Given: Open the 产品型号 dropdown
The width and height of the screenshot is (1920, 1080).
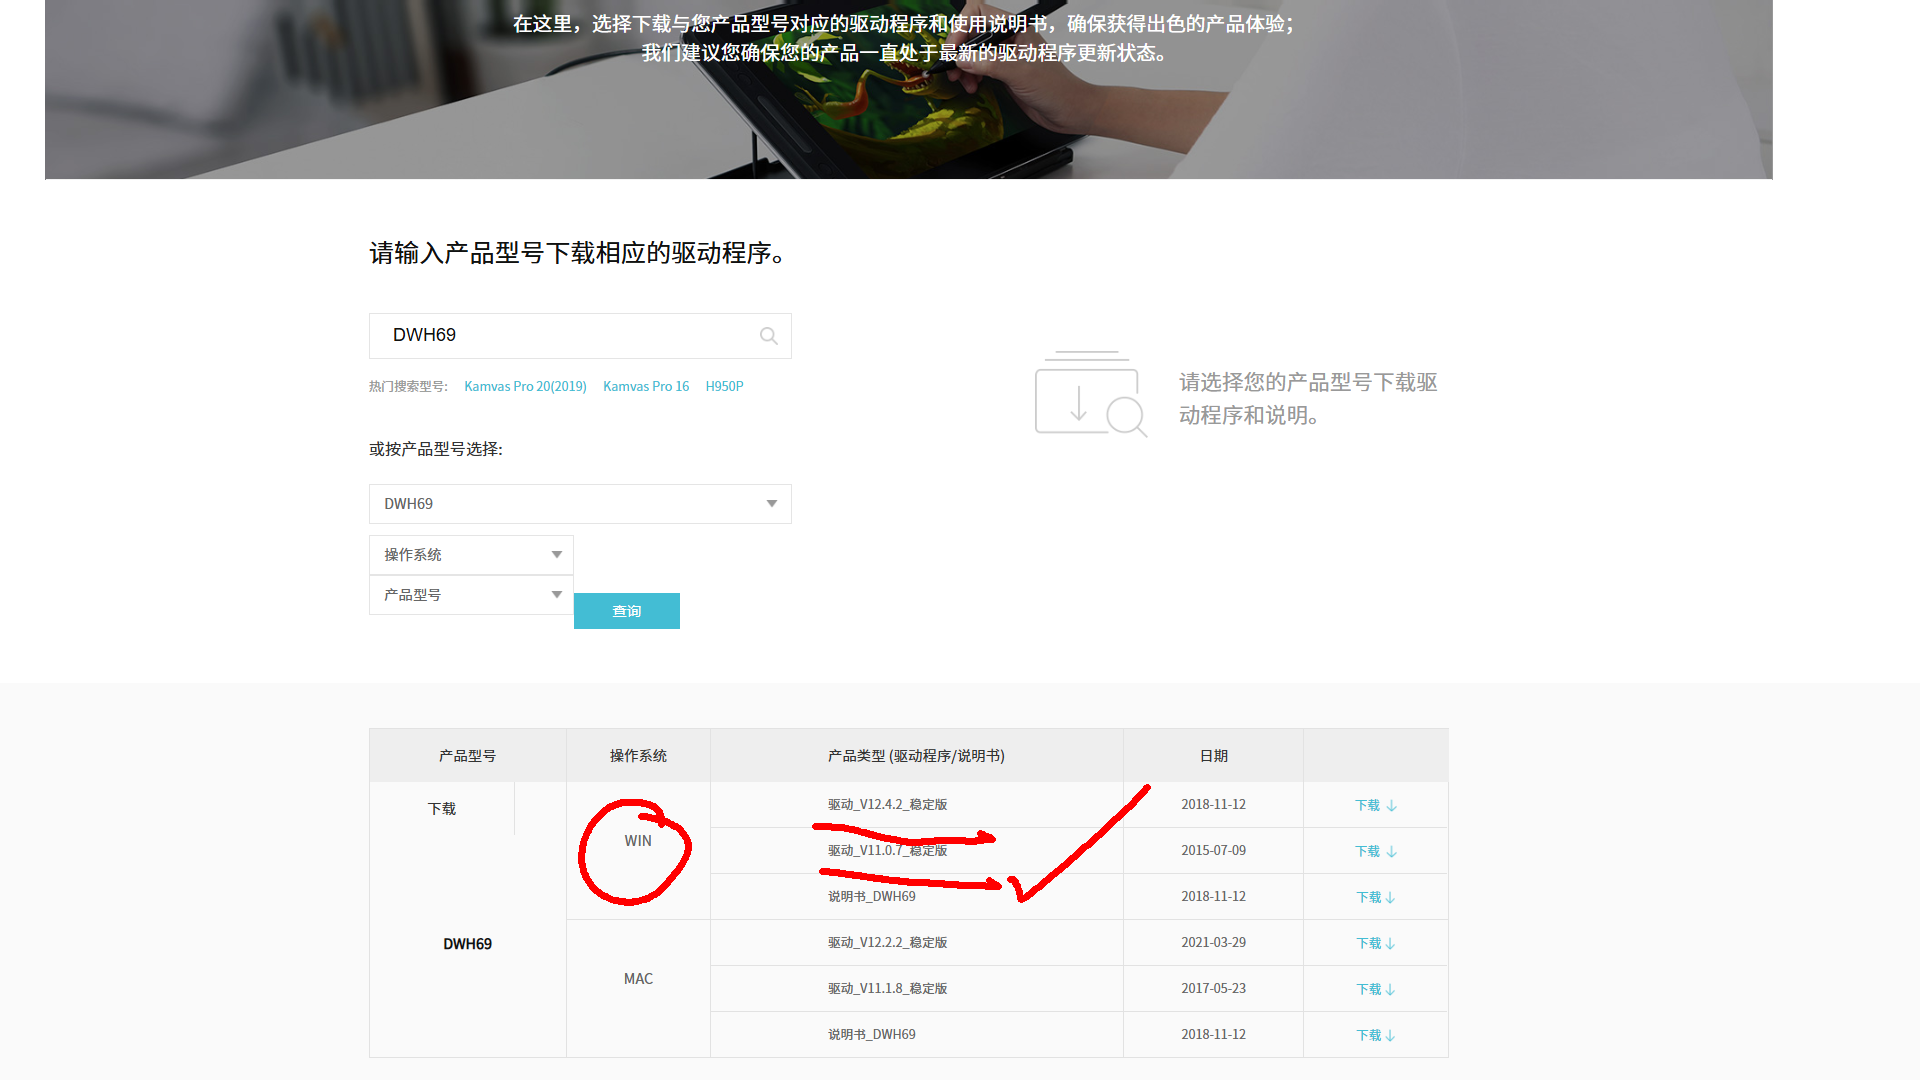Looking at the screenshot, I should 471,595.
